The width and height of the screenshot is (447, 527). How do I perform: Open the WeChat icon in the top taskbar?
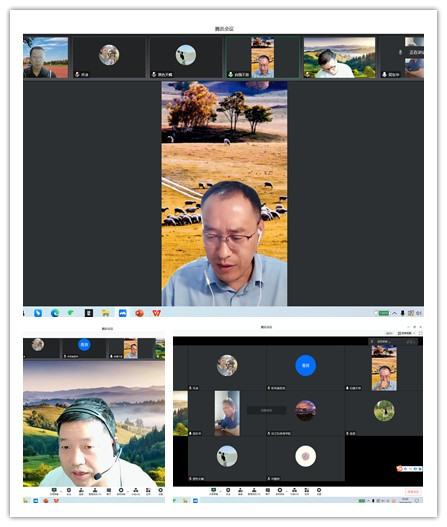coord(71,313)
